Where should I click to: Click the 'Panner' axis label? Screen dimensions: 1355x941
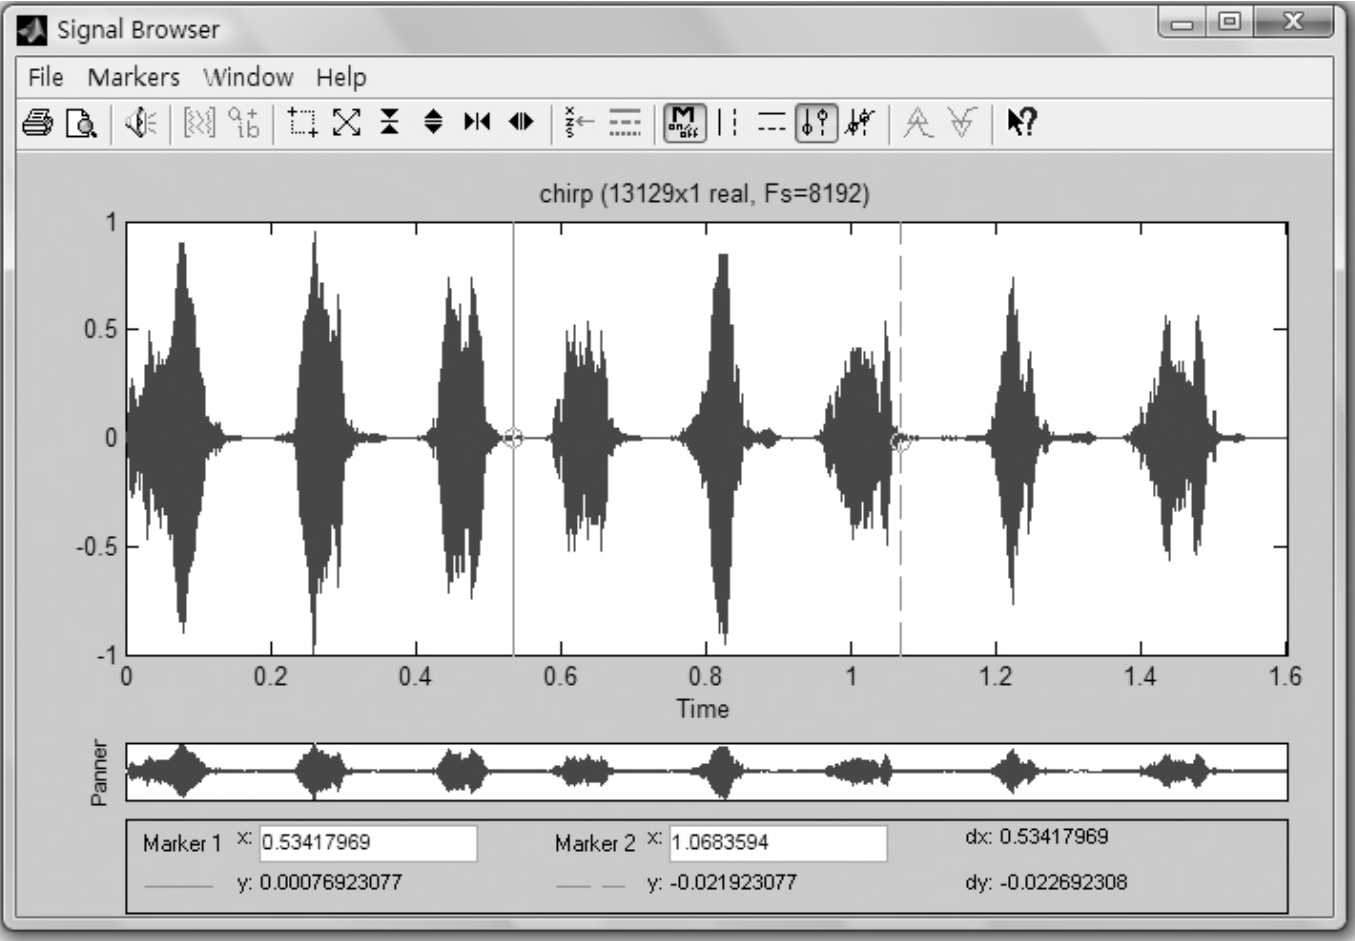99,772
